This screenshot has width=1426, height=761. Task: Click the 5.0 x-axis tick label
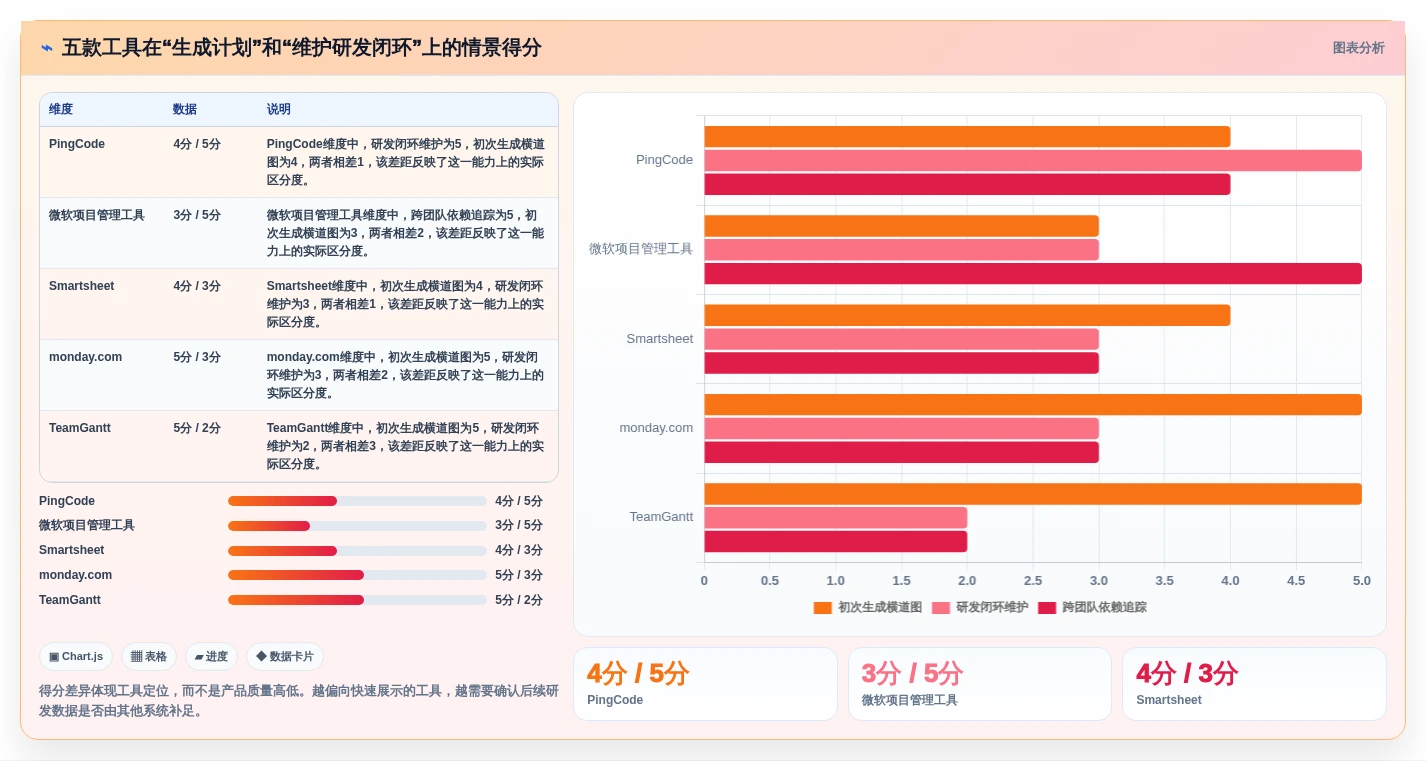tap(1361, 581)
